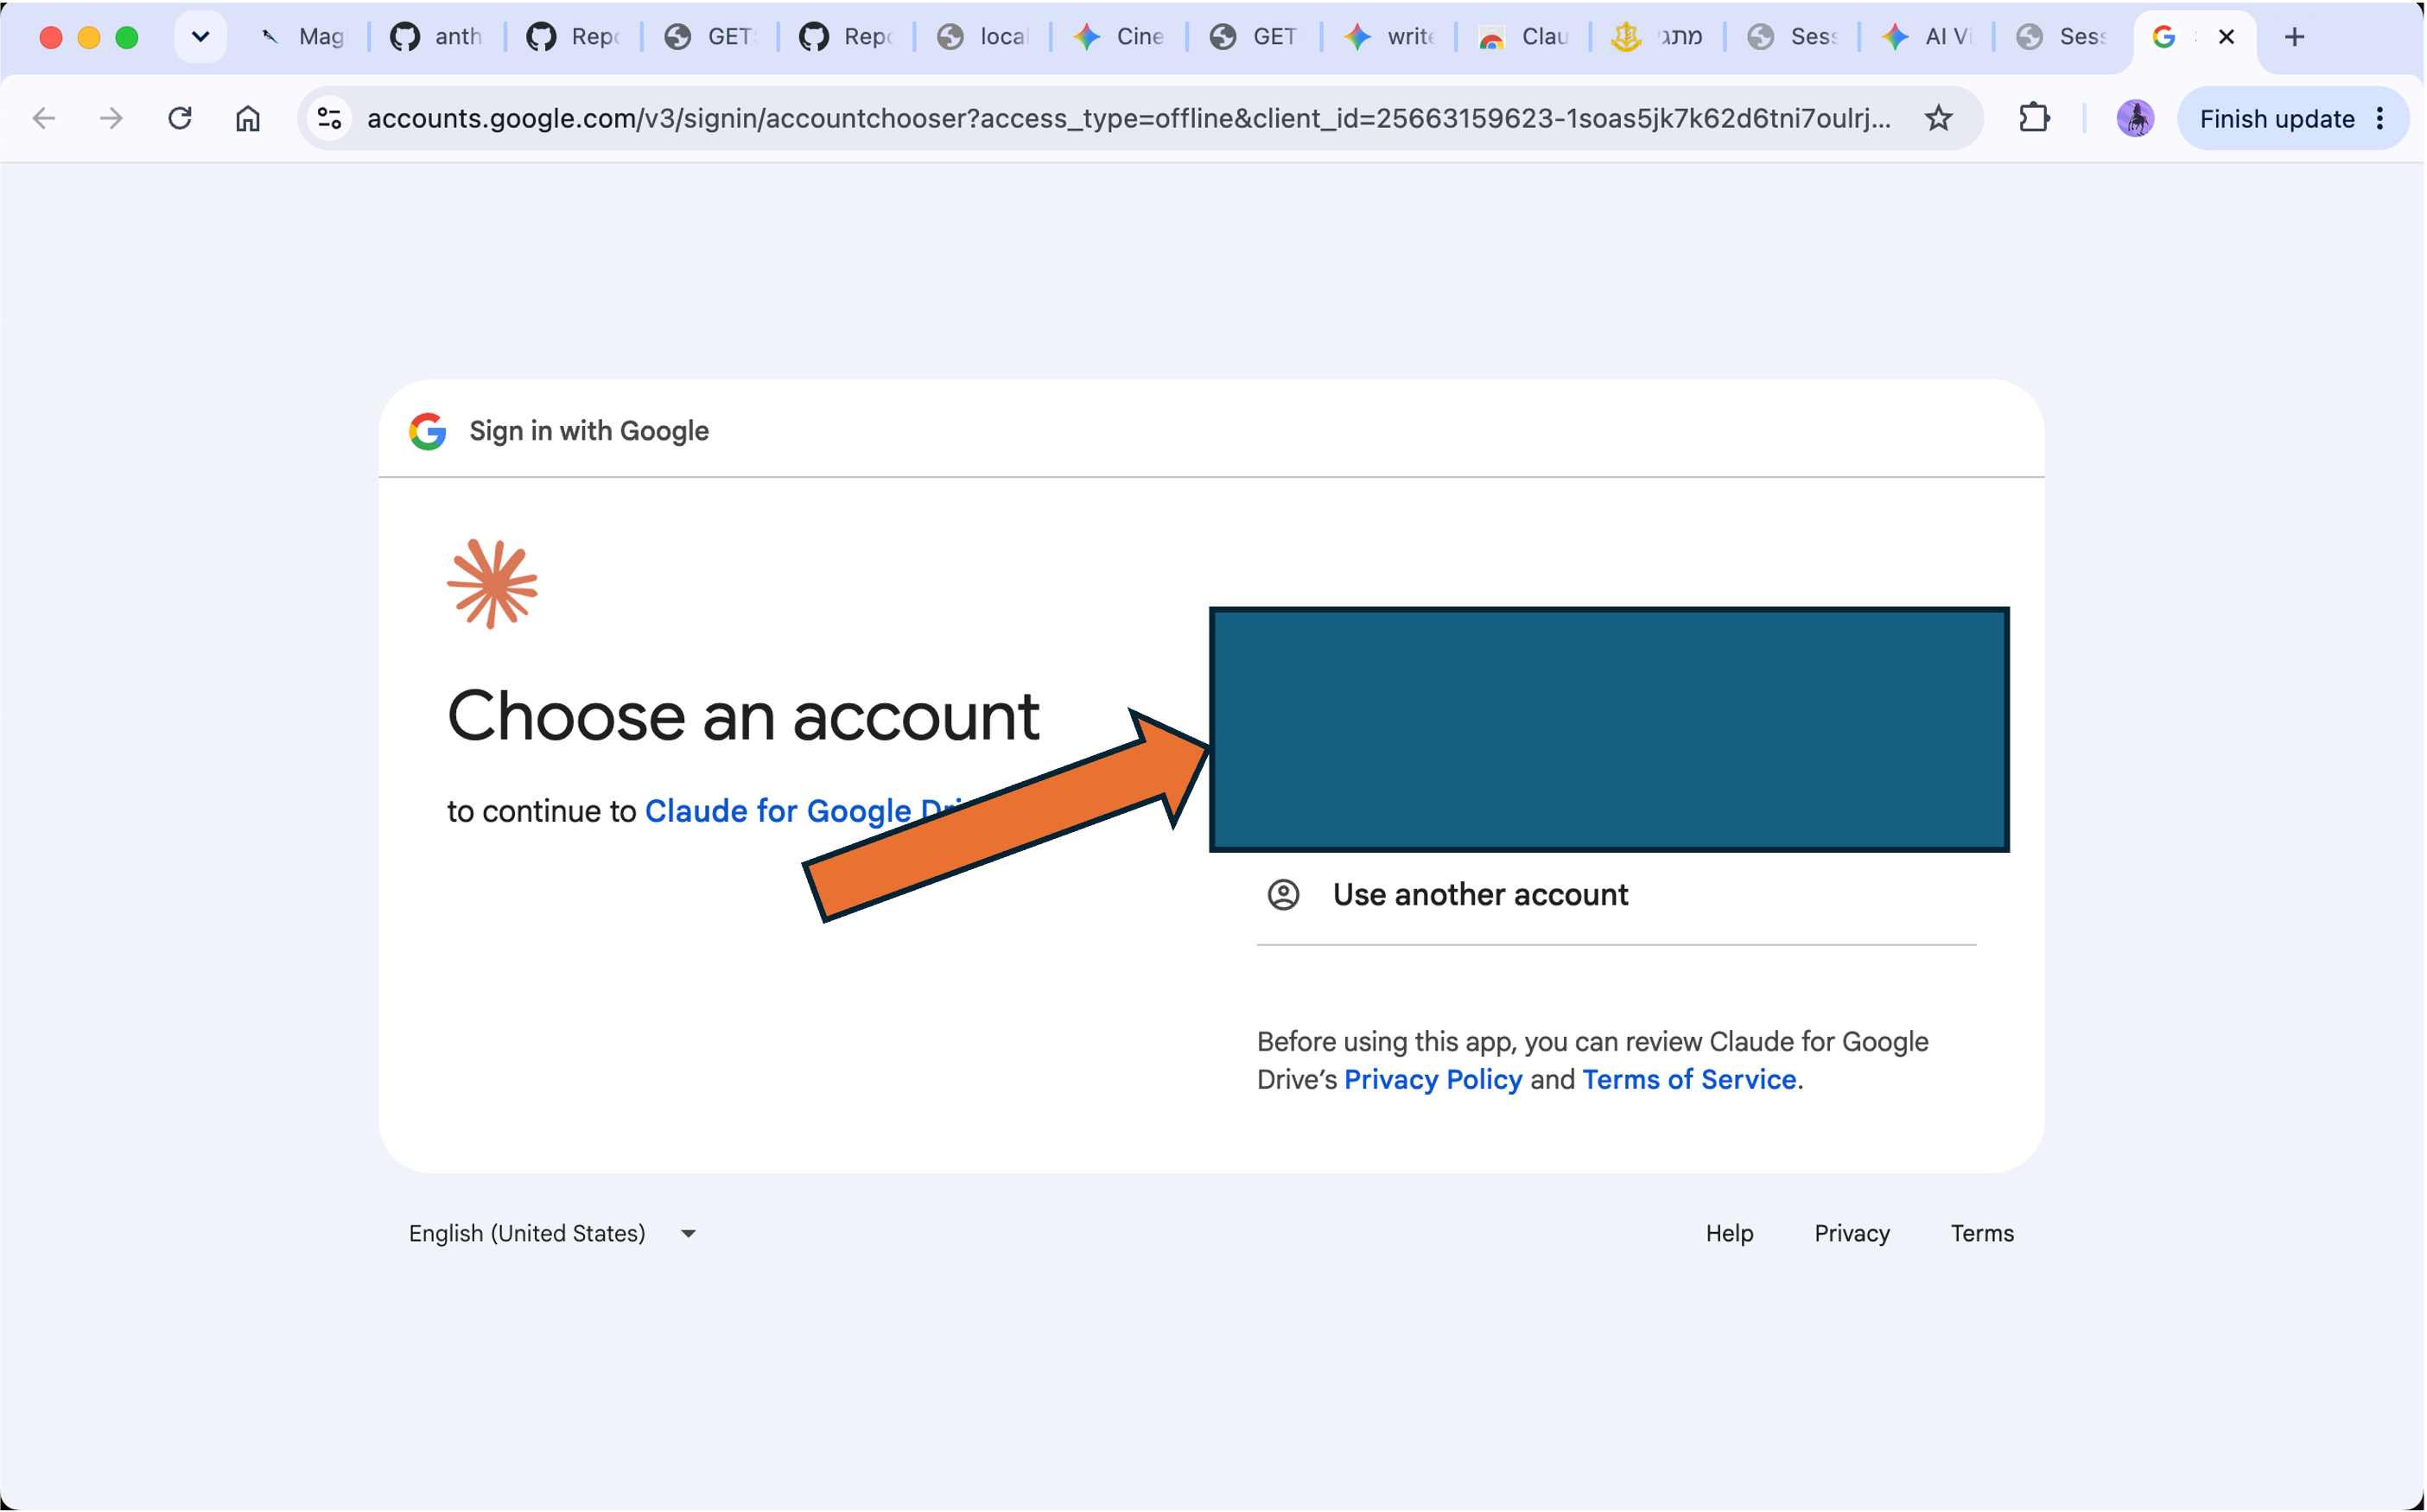Image resolution: width=2427 pixels, height=1512 pixels.
Task: Click the Terms footer link
Action: point(1982,1233)
